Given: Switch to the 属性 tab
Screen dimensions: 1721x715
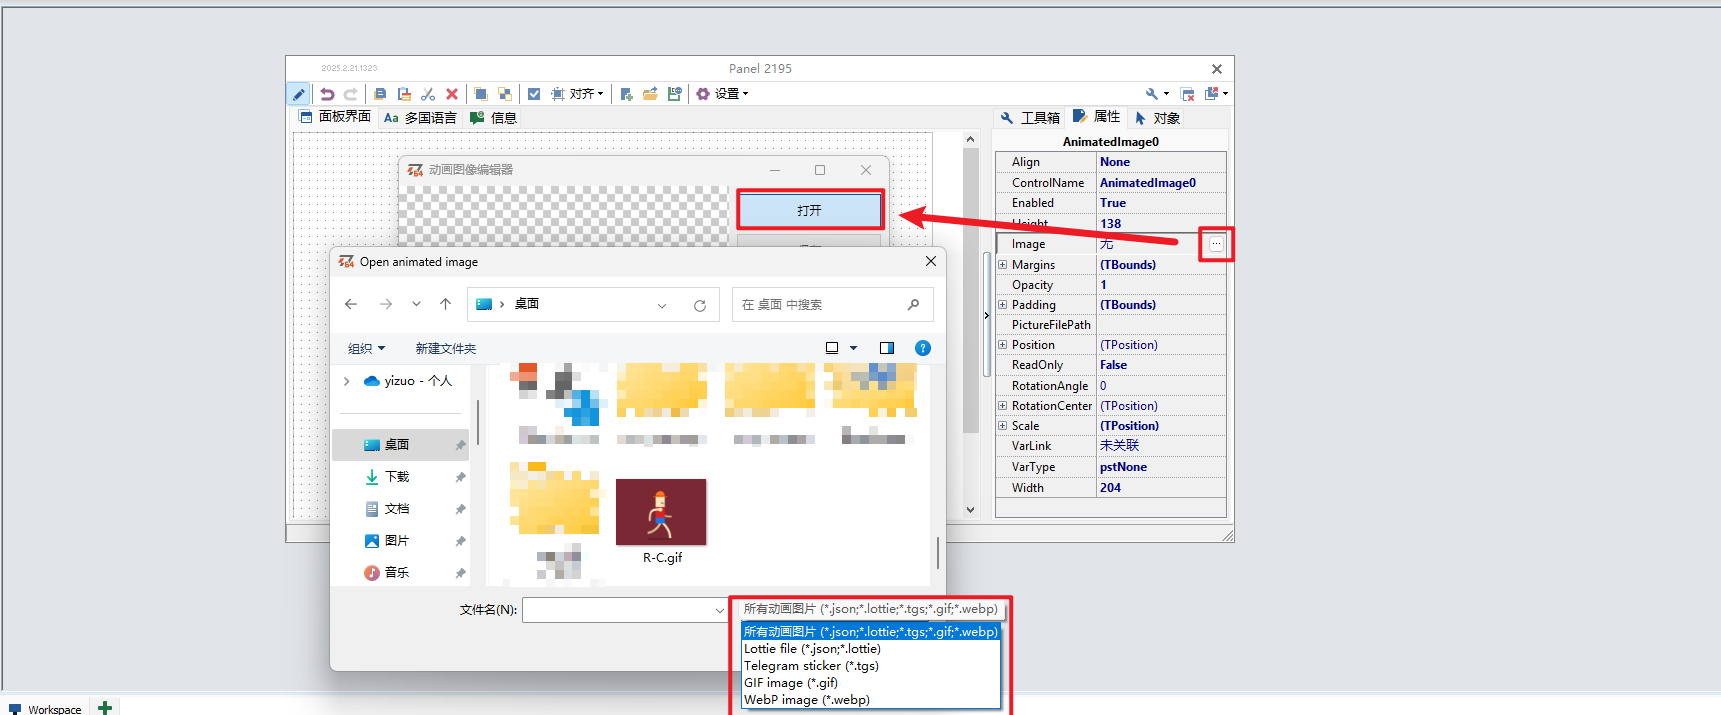Looking at the screenshot, I should pos(1097,117).
